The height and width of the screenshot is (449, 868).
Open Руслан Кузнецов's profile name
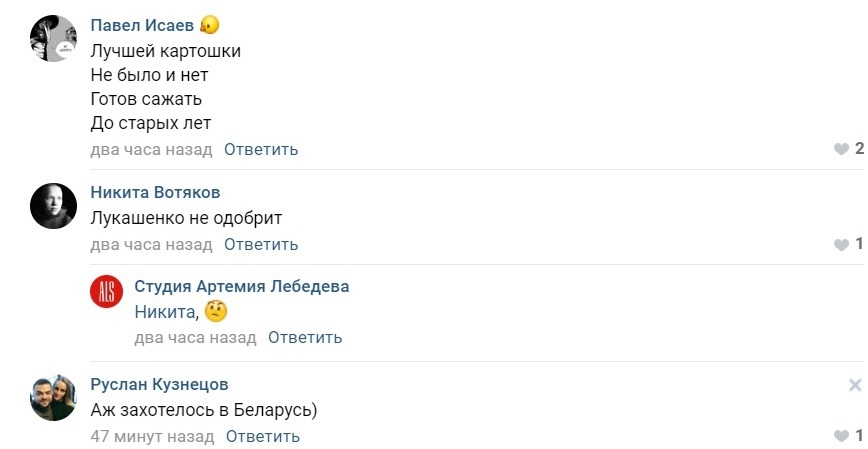[159, 384]
